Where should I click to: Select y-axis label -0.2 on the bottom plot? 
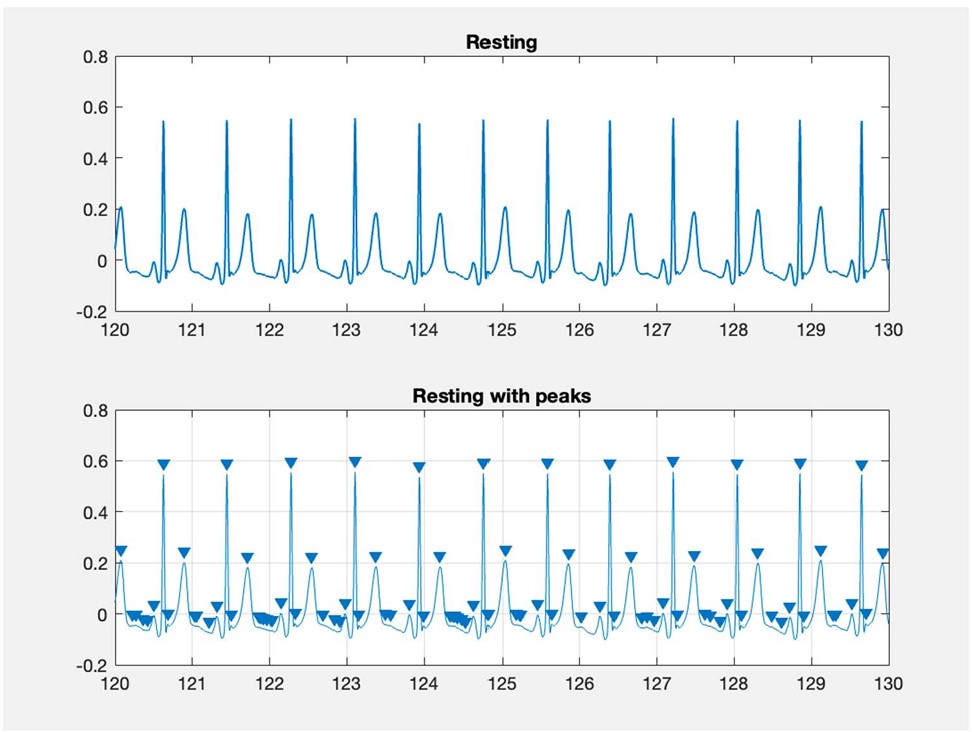click(x=93, y=665)
